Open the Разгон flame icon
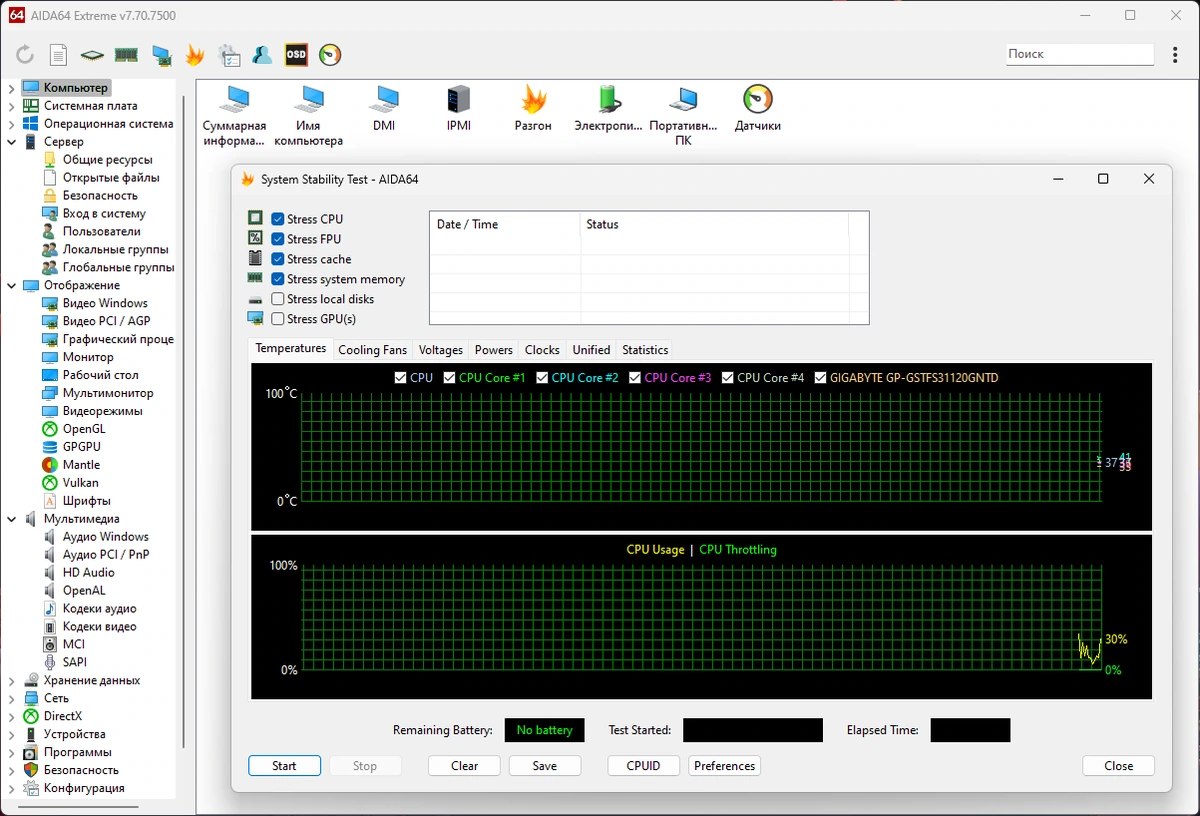This screenshot has height=816, width=1200. [x=533, y=109]
